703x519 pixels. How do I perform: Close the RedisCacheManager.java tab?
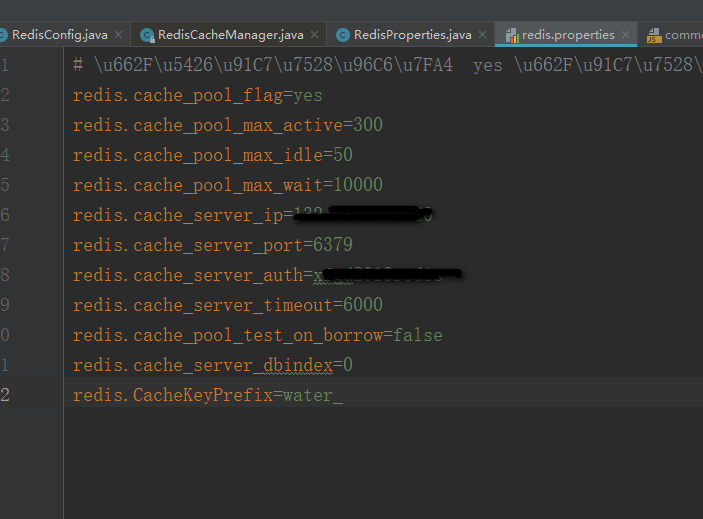pyautogui.click(x=315, y=35)
